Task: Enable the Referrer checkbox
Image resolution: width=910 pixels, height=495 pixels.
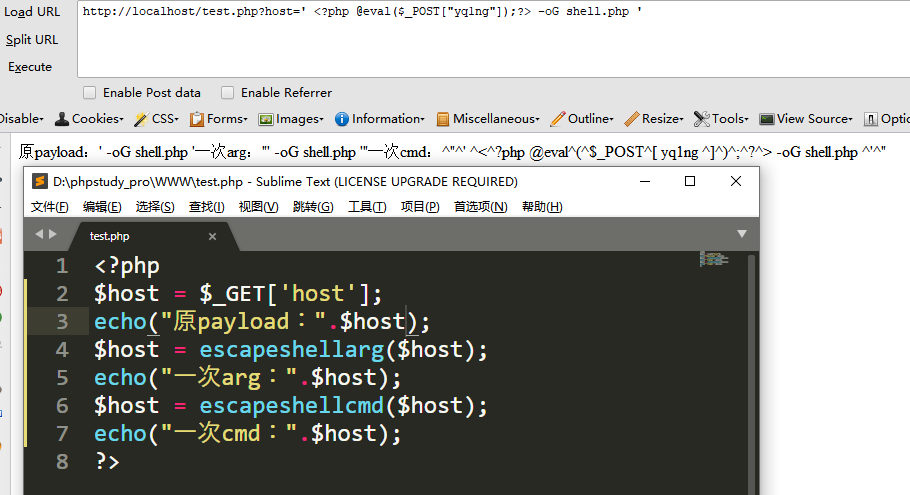Action: (x=228, y=92)
